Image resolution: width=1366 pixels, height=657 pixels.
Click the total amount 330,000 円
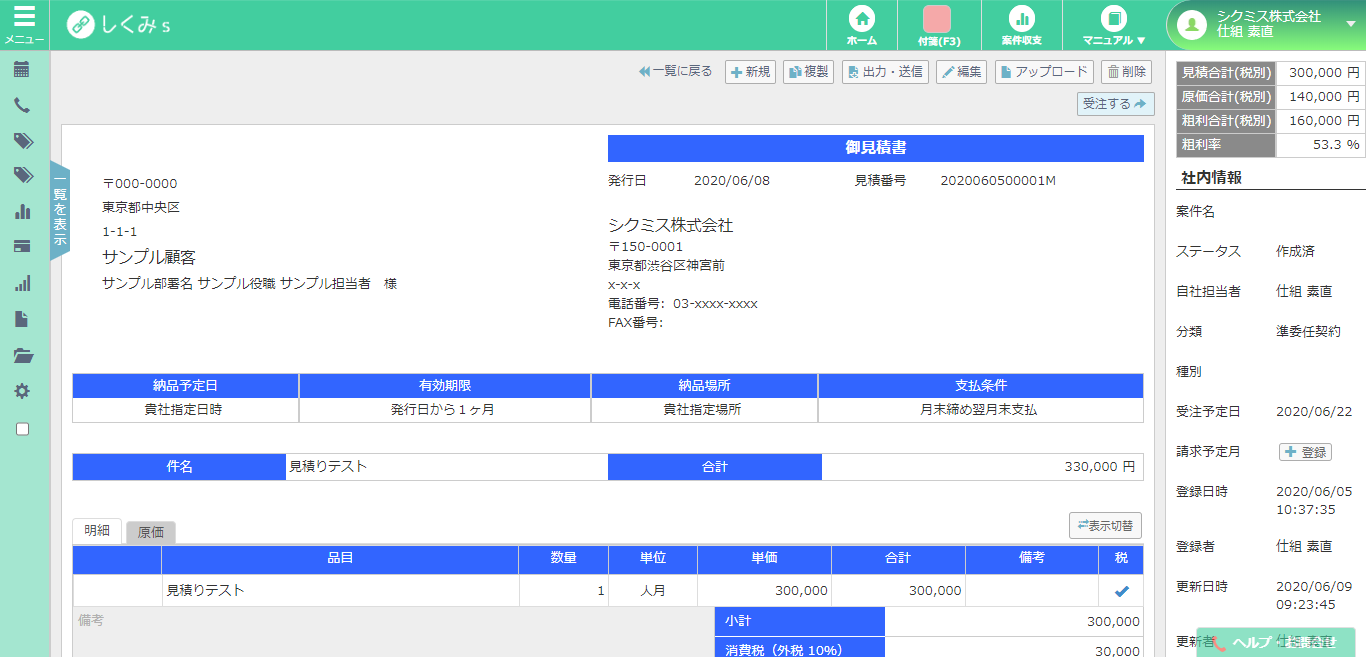(1099, 467)
